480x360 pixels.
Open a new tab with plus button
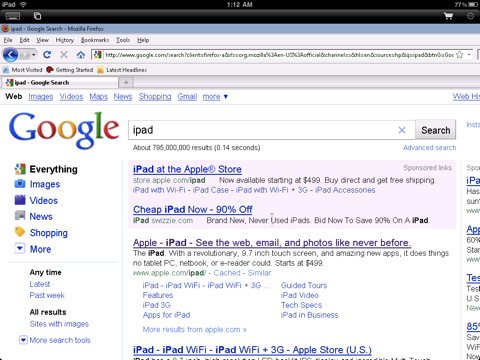(126, 82)
